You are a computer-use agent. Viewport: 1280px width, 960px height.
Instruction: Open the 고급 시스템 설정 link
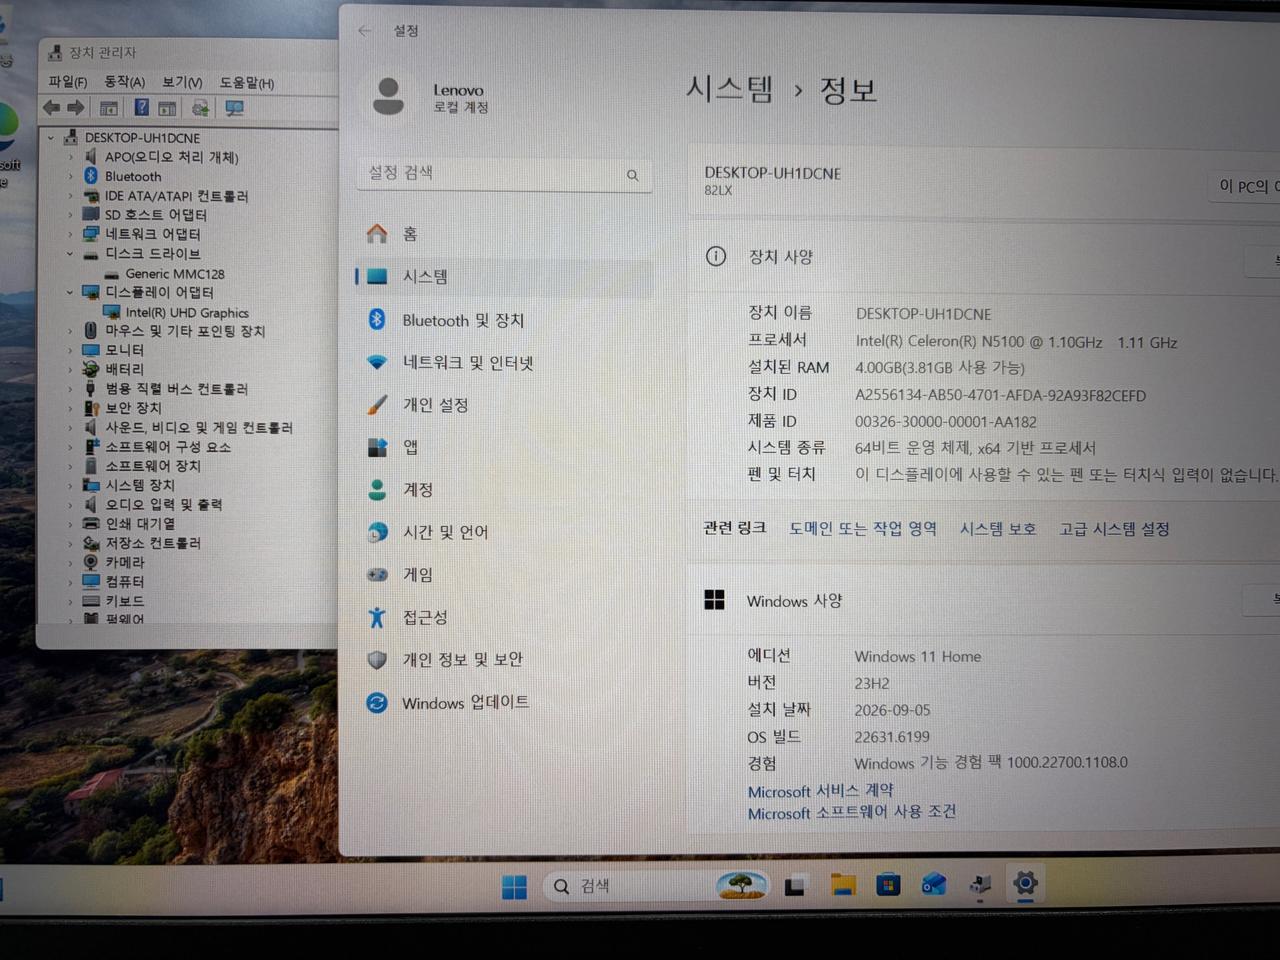pyautogui.click(x=1114, y=528)
